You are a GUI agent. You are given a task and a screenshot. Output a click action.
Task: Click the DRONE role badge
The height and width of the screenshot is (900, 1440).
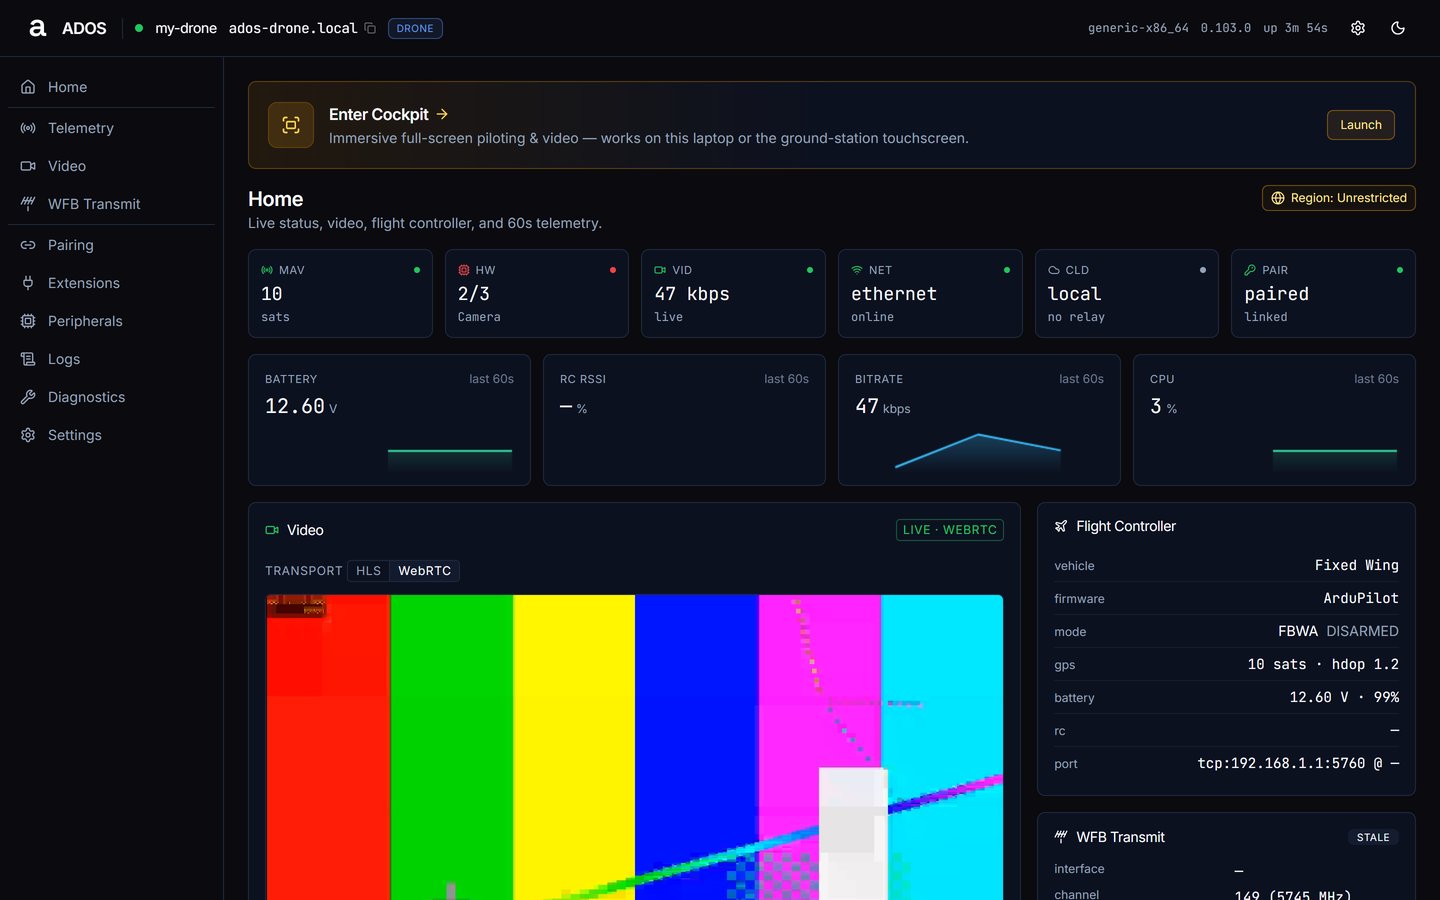(x=415, y=28)
